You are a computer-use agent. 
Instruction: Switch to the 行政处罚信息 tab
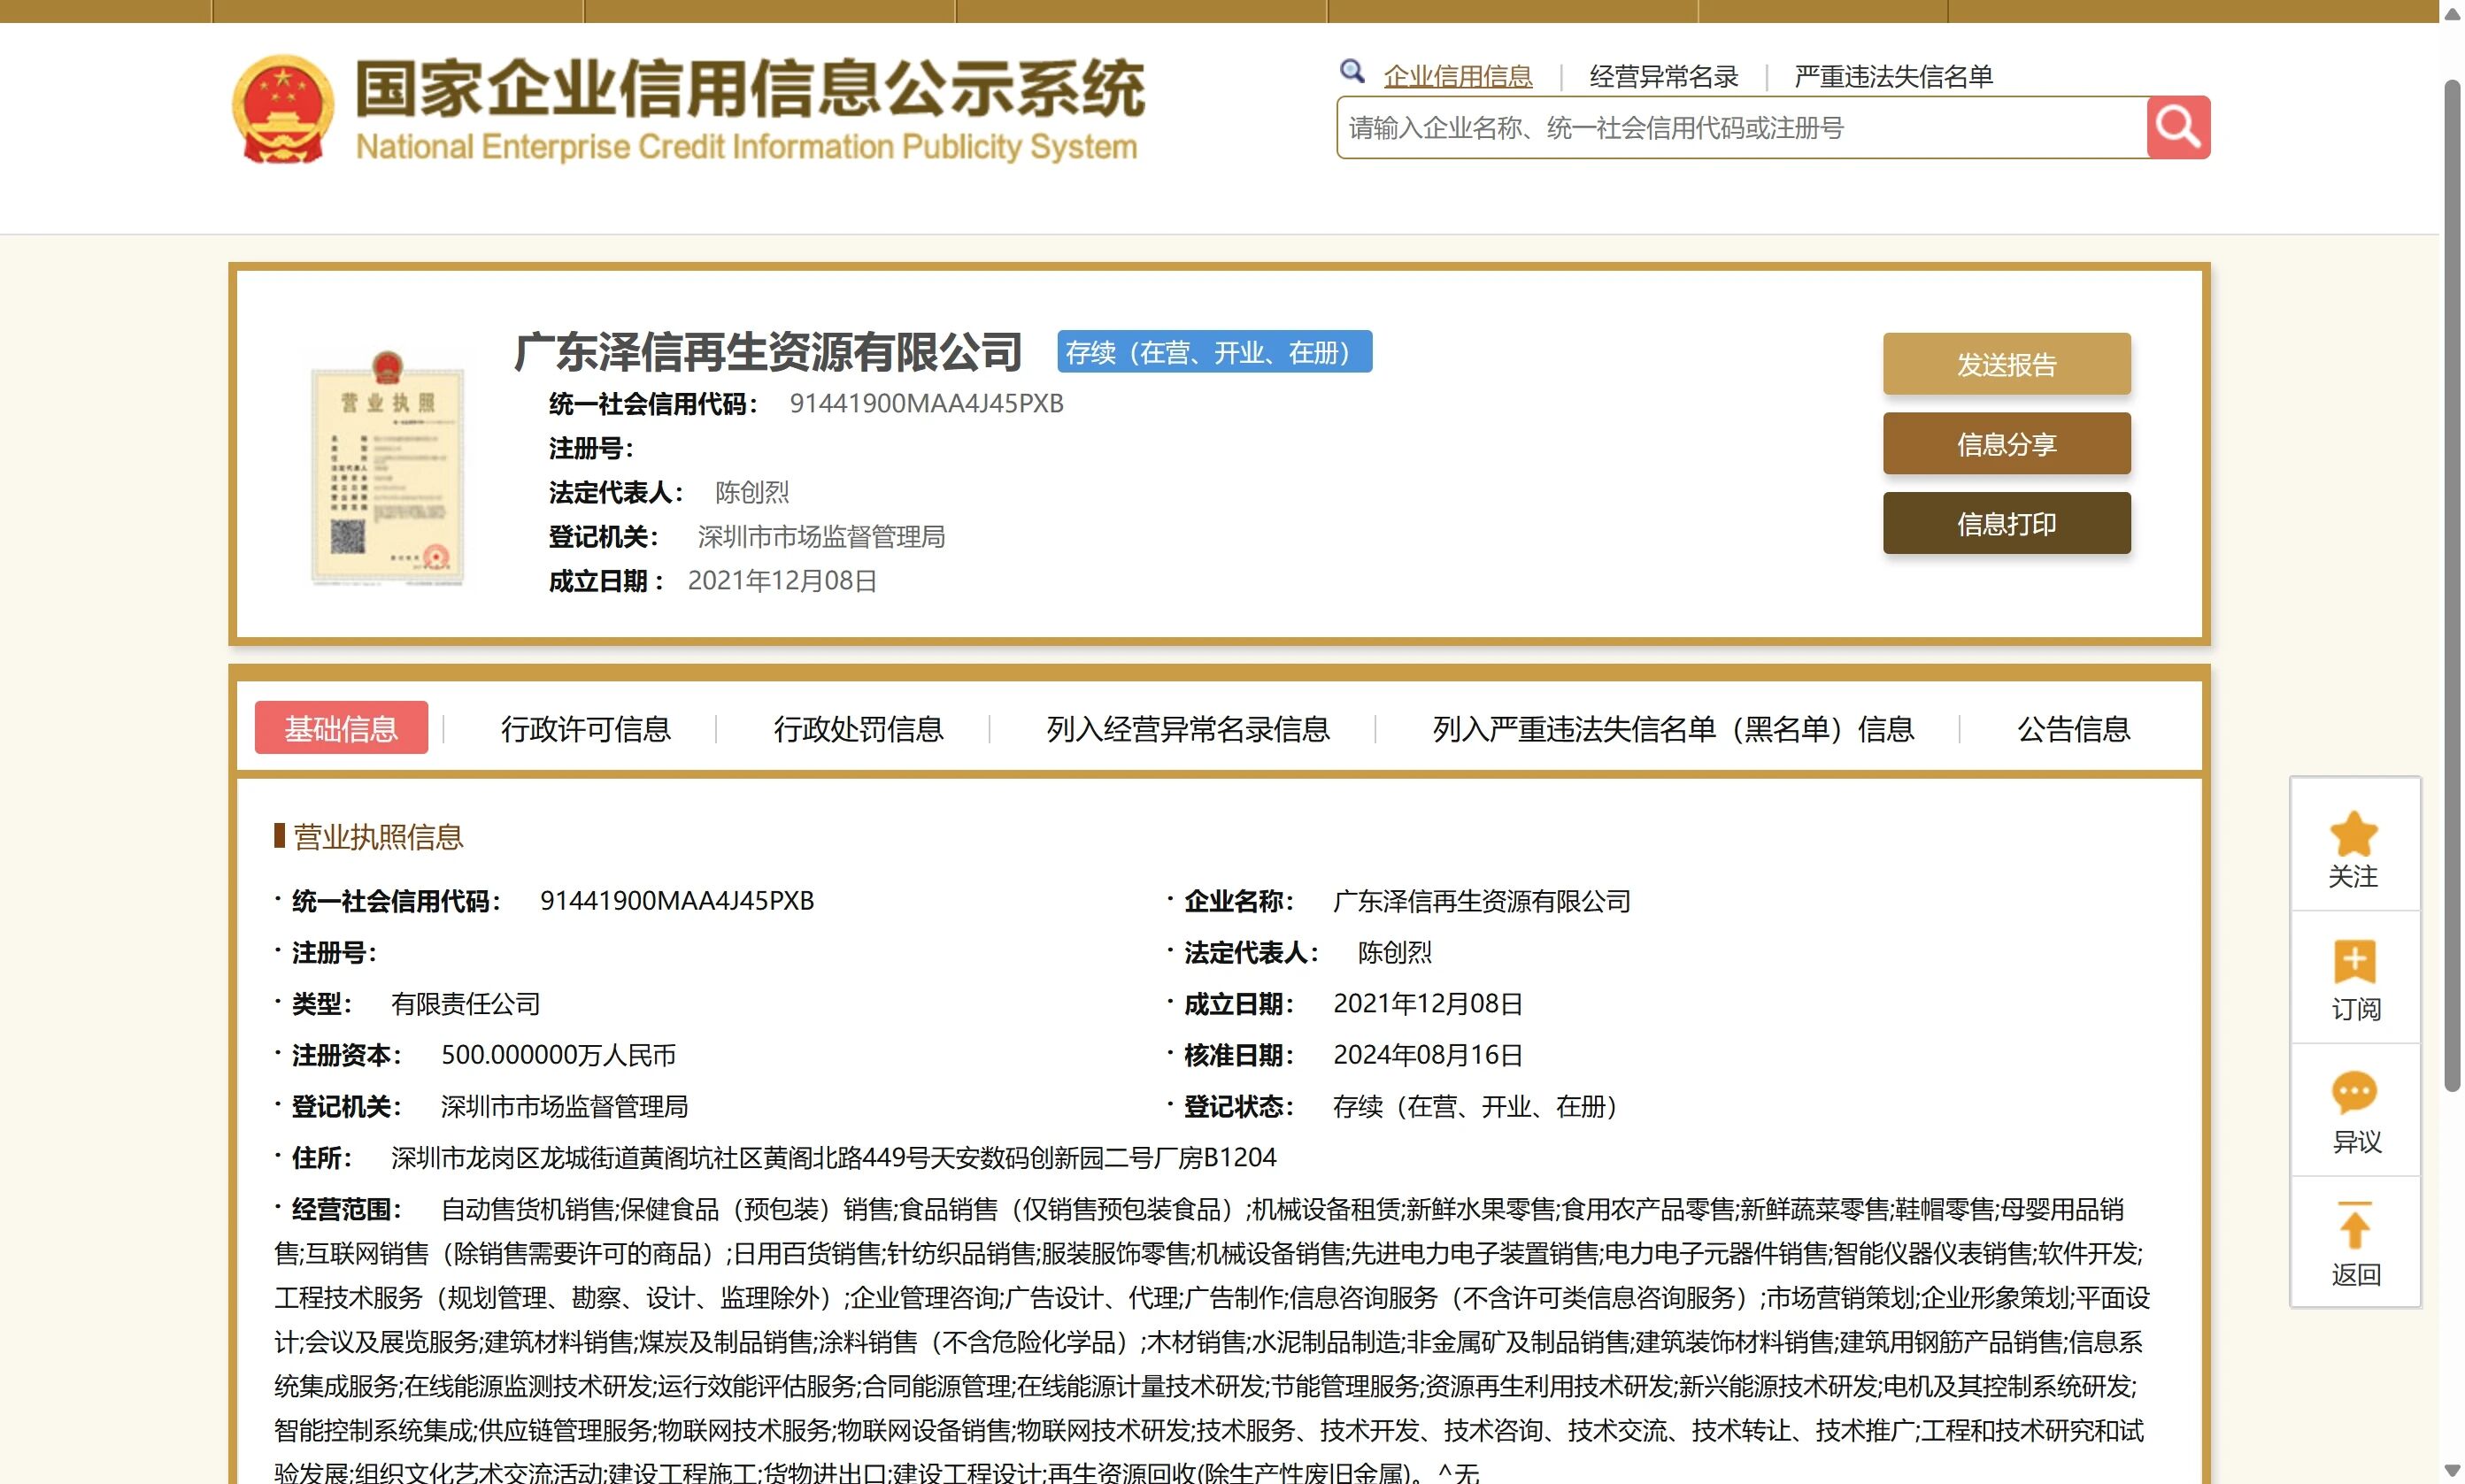858,729
